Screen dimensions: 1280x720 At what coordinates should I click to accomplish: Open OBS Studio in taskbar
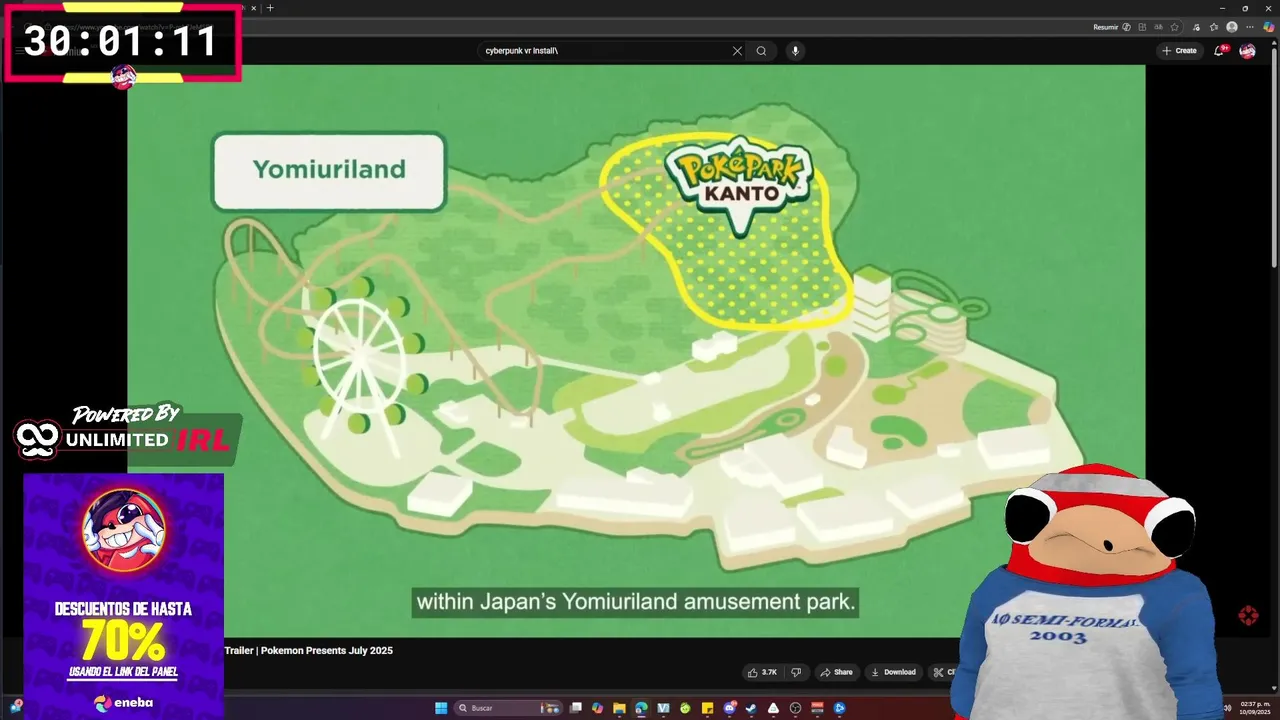[795, 708]
